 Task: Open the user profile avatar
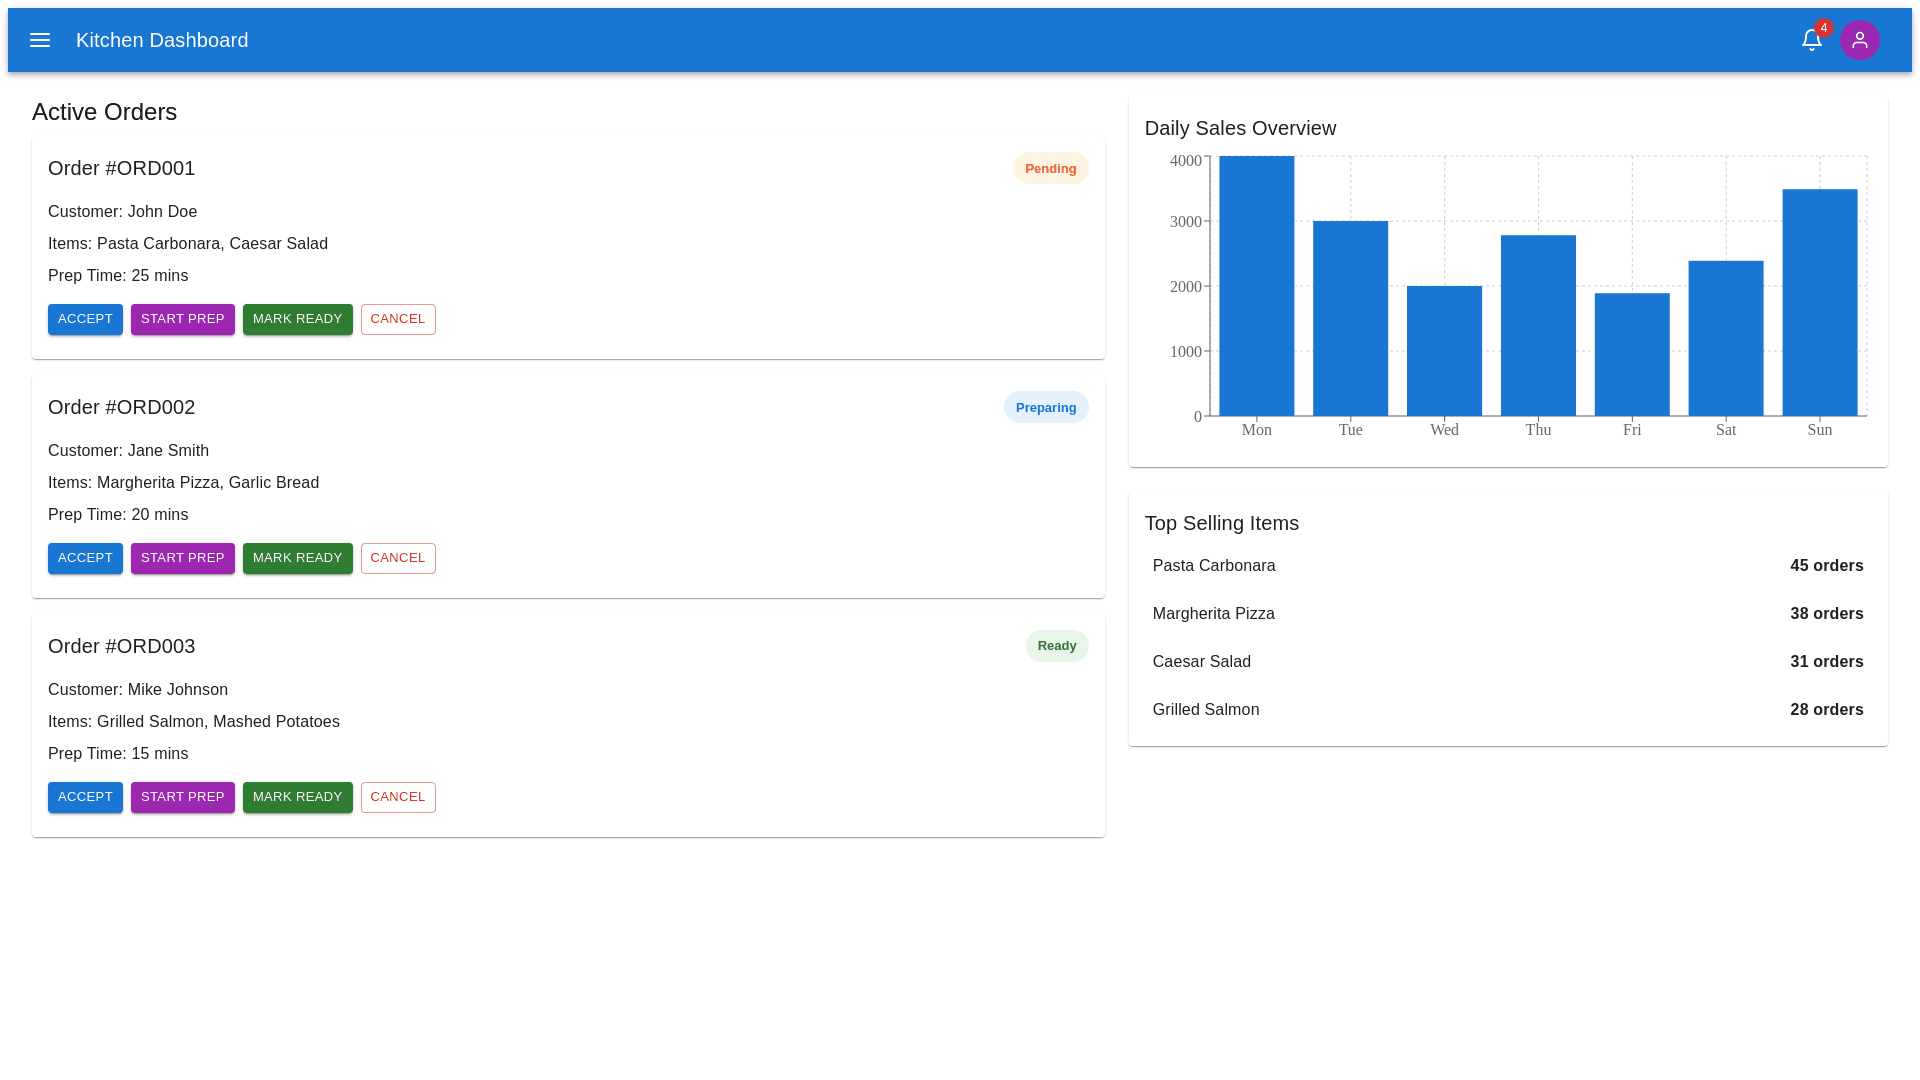[1859, 40]
